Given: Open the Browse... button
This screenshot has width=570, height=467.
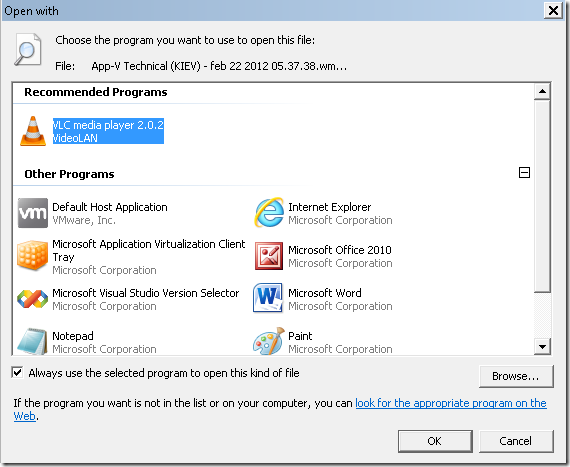Looking at the screenshot, I should (x=516, y=376).
